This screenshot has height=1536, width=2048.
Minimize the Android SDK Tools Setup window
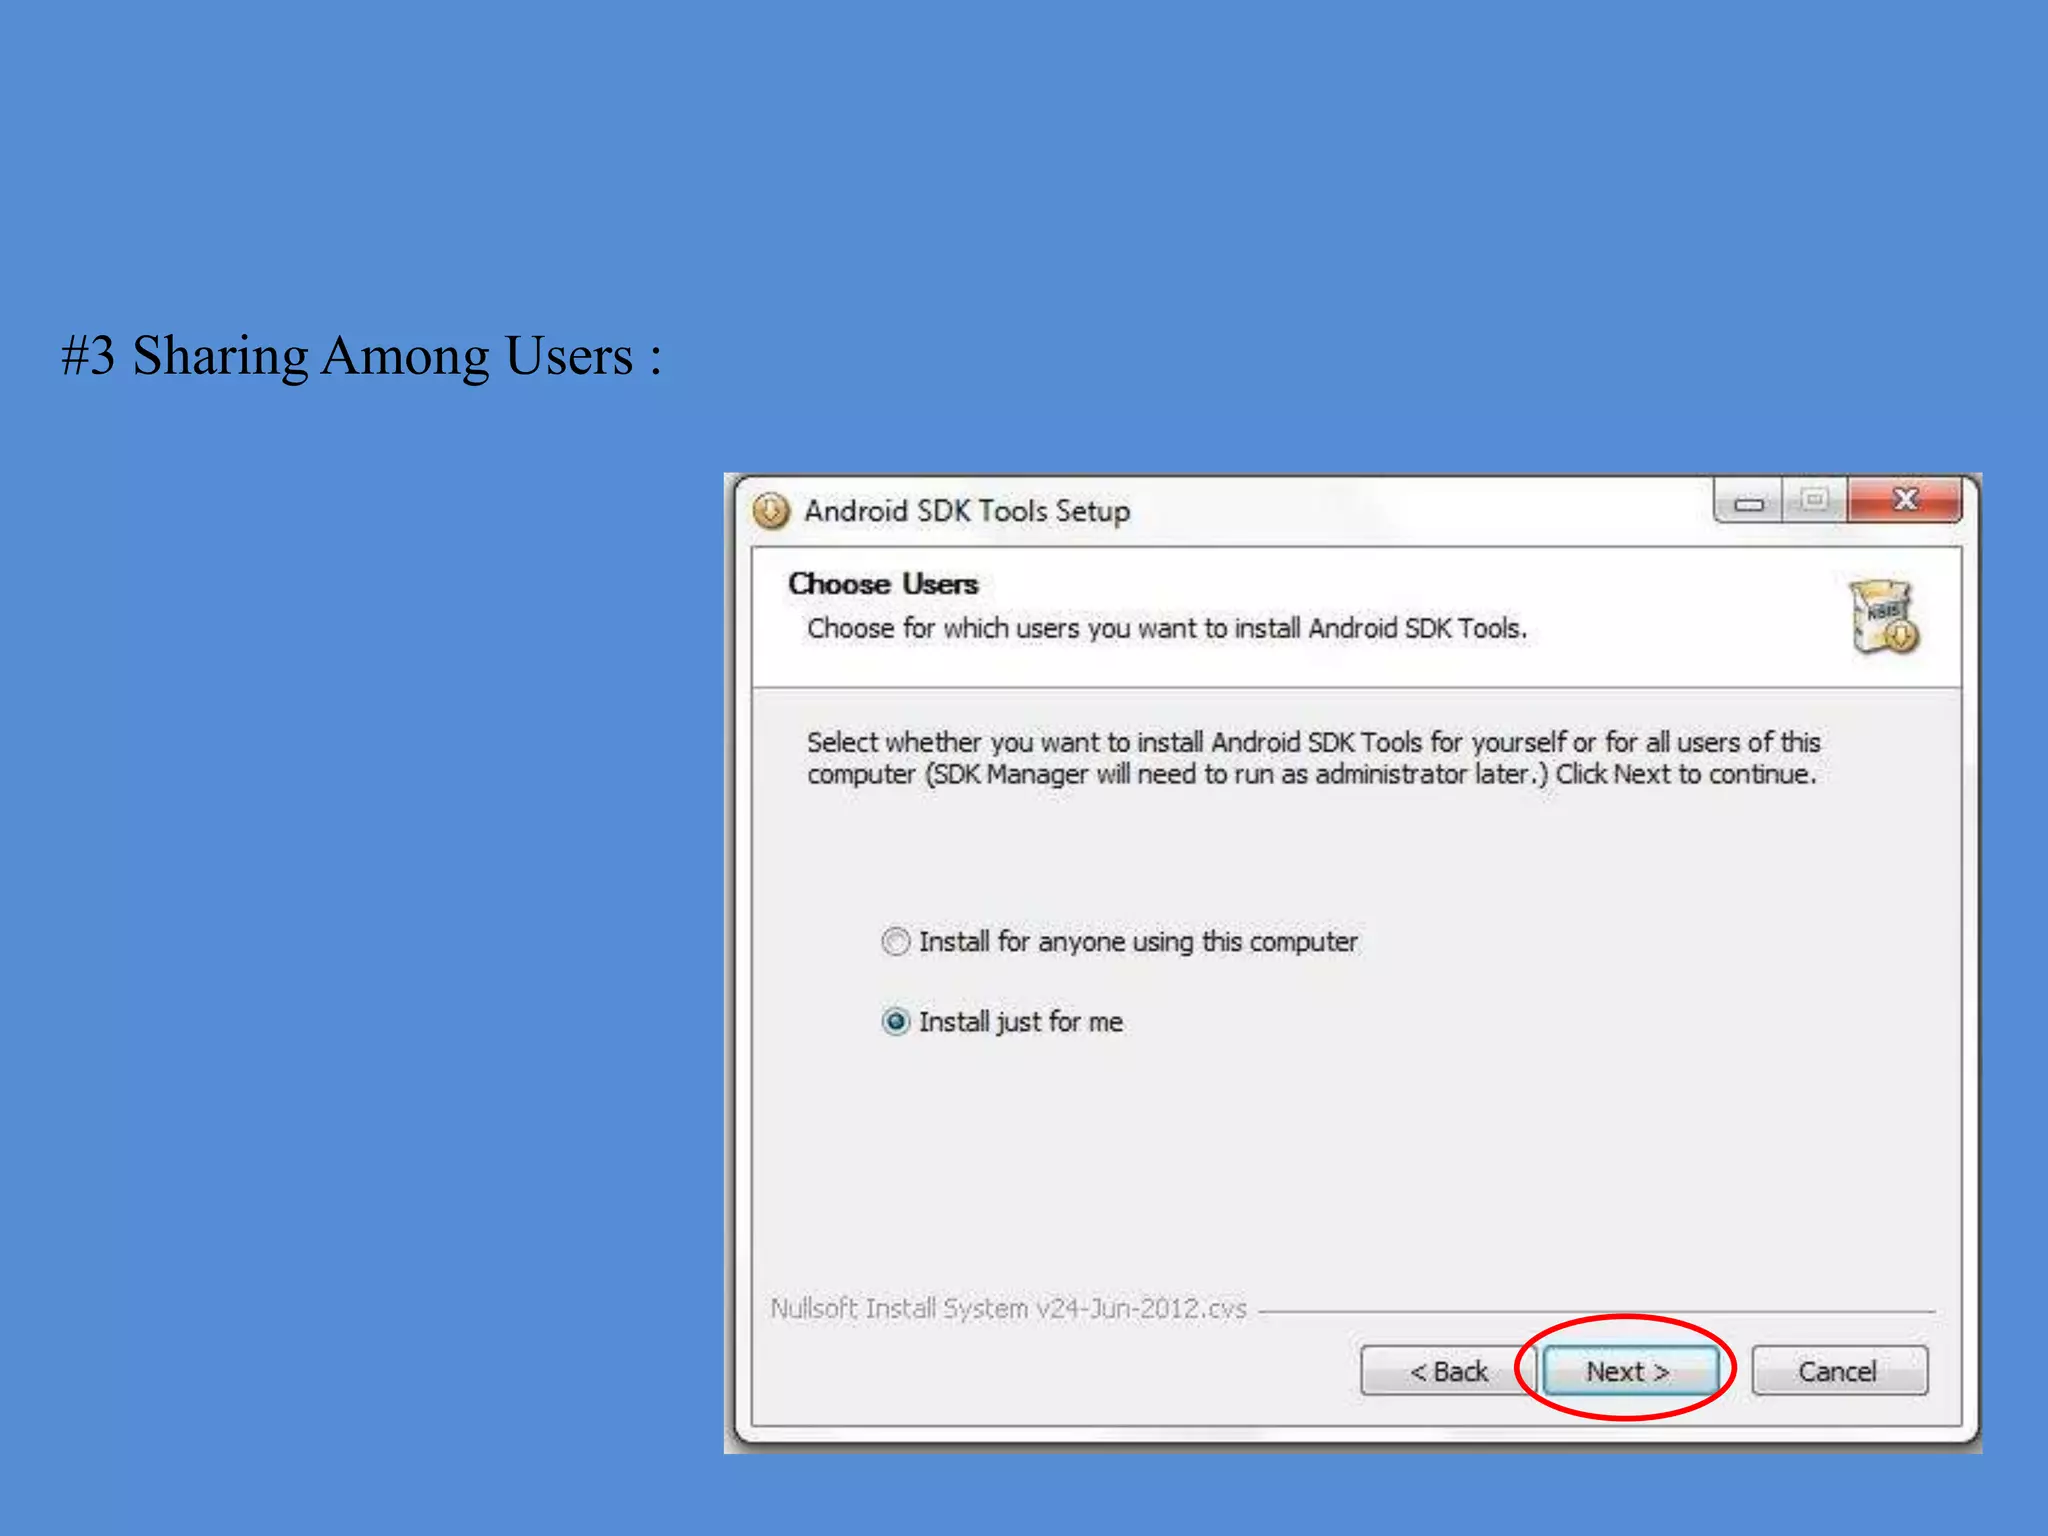pos(1748,500)
